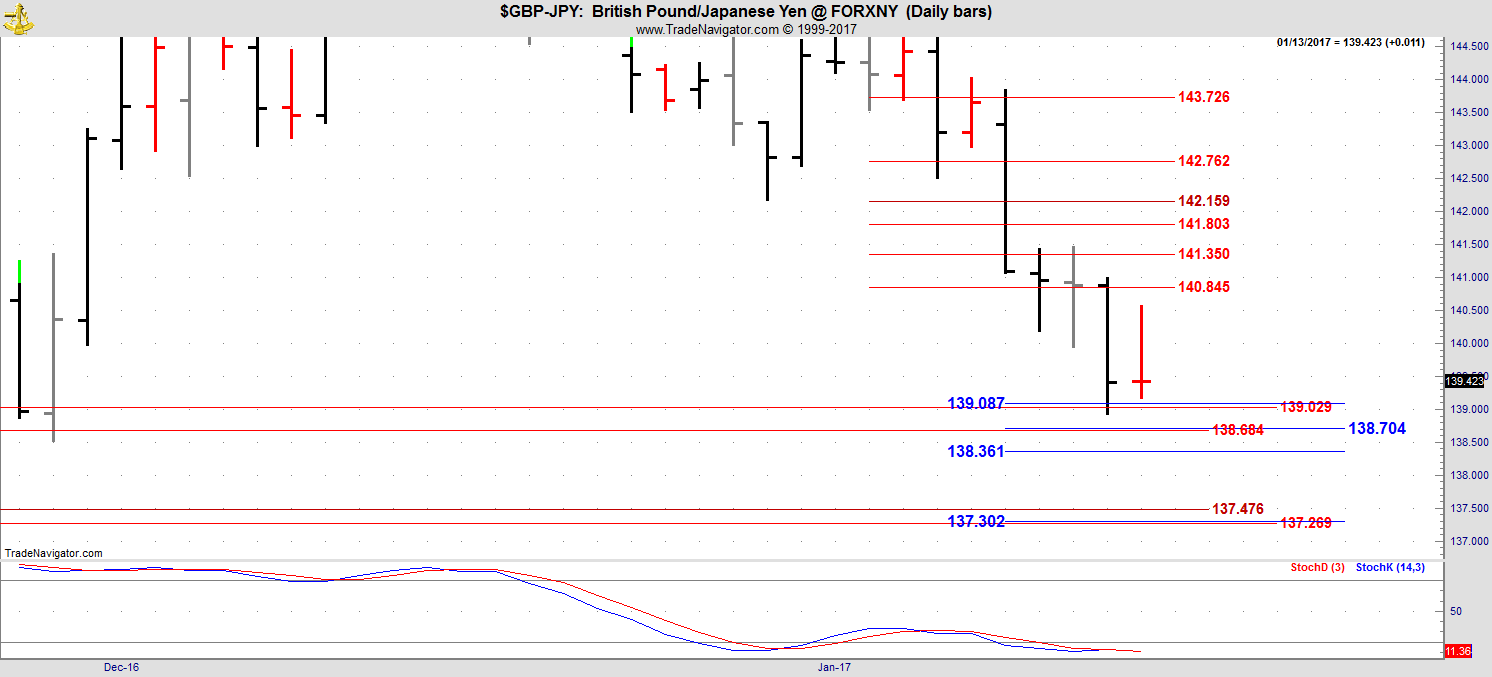The width and height of the screenshot is (1492, 677).
Task: Click the red 11.36 stochastic value tag
Action: (x=1457, y=651)
